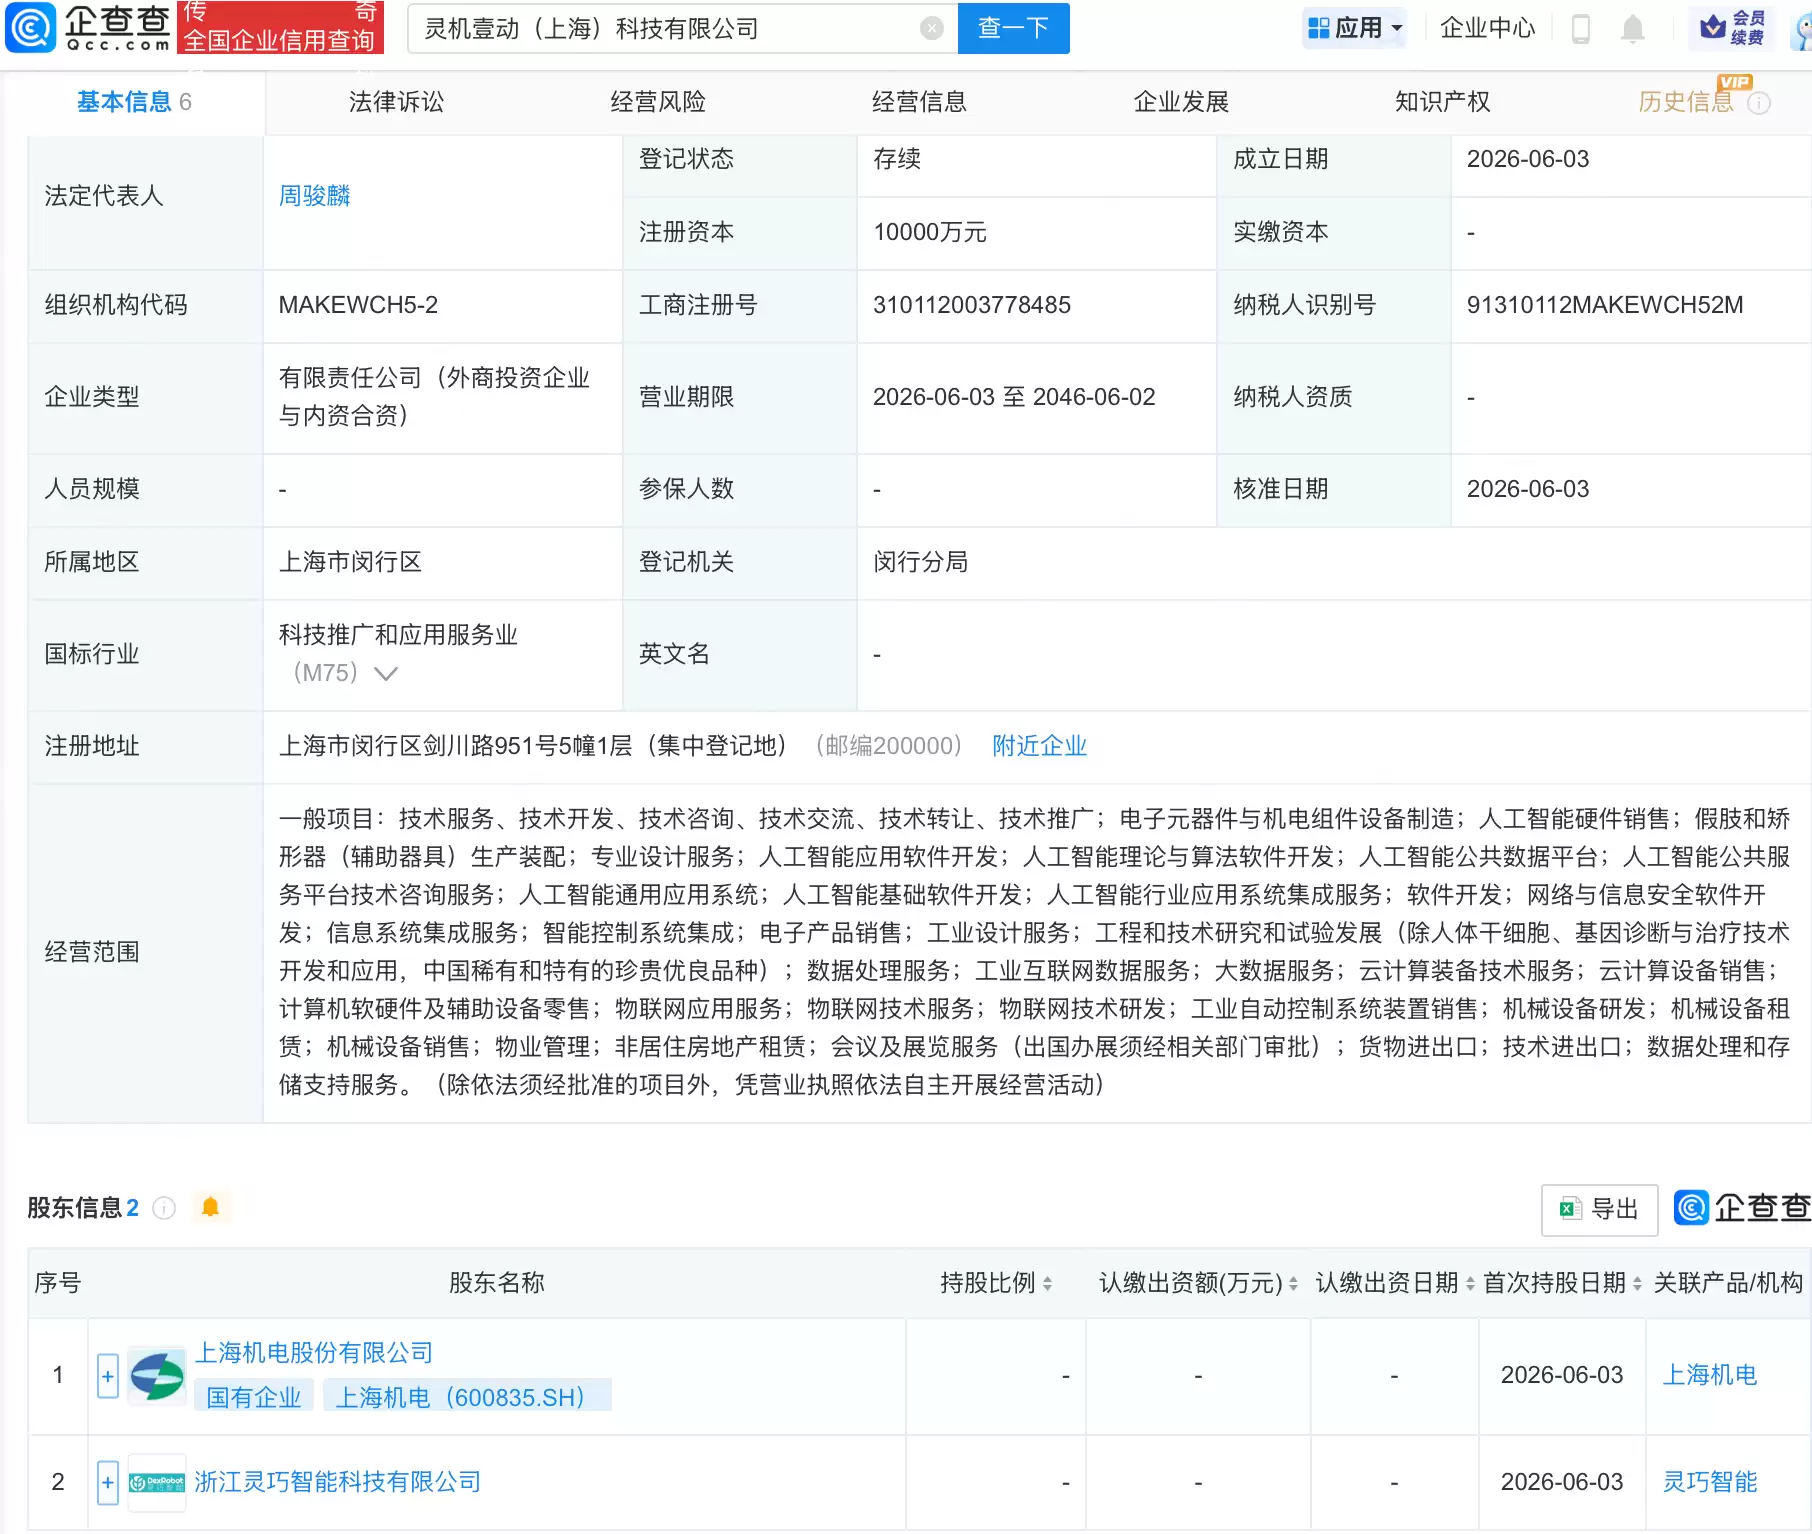The image size is (1812, 1534).
Task: Click 上海机电 (600835.SH) stock tag
Action: point(467,1397)
